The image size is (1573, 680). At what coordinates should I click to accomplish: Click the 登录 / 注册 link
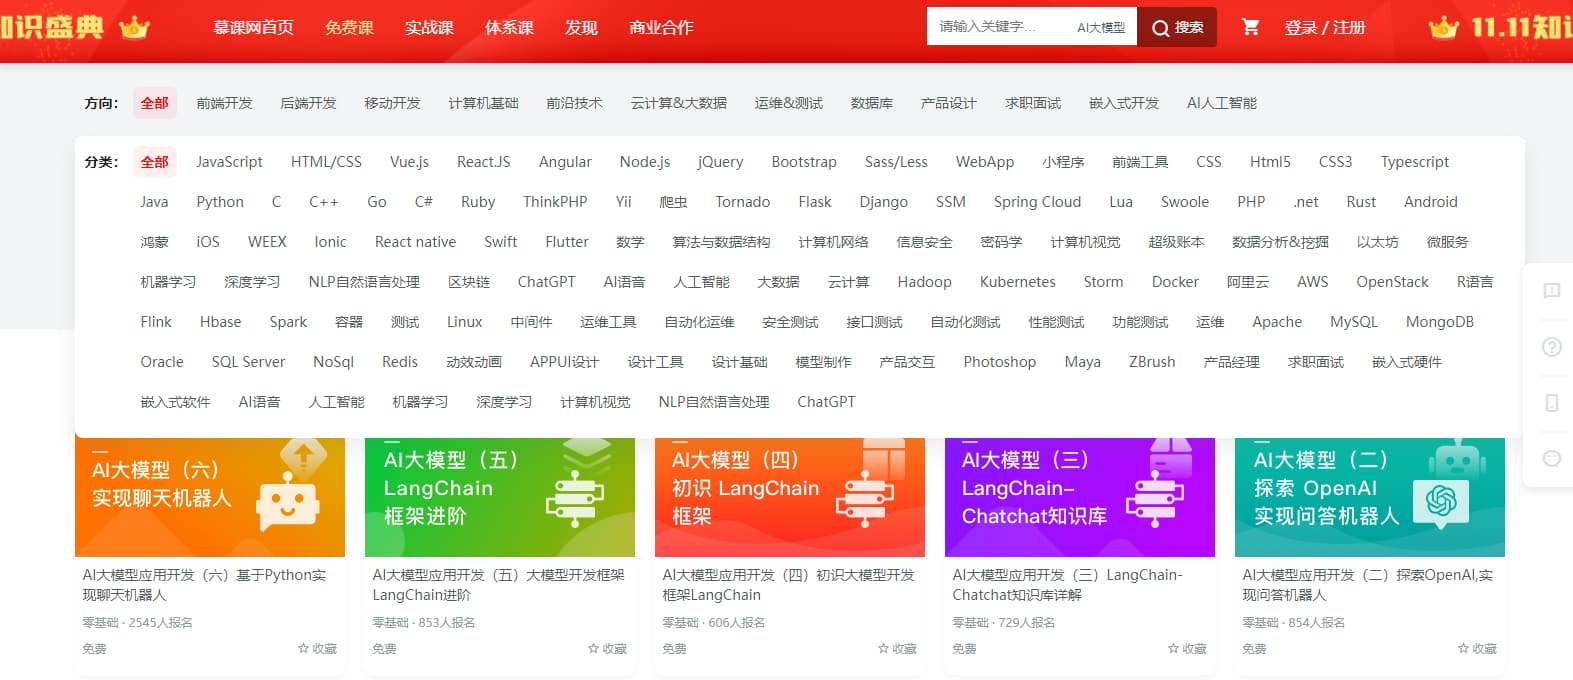(x=1325, y=27)
